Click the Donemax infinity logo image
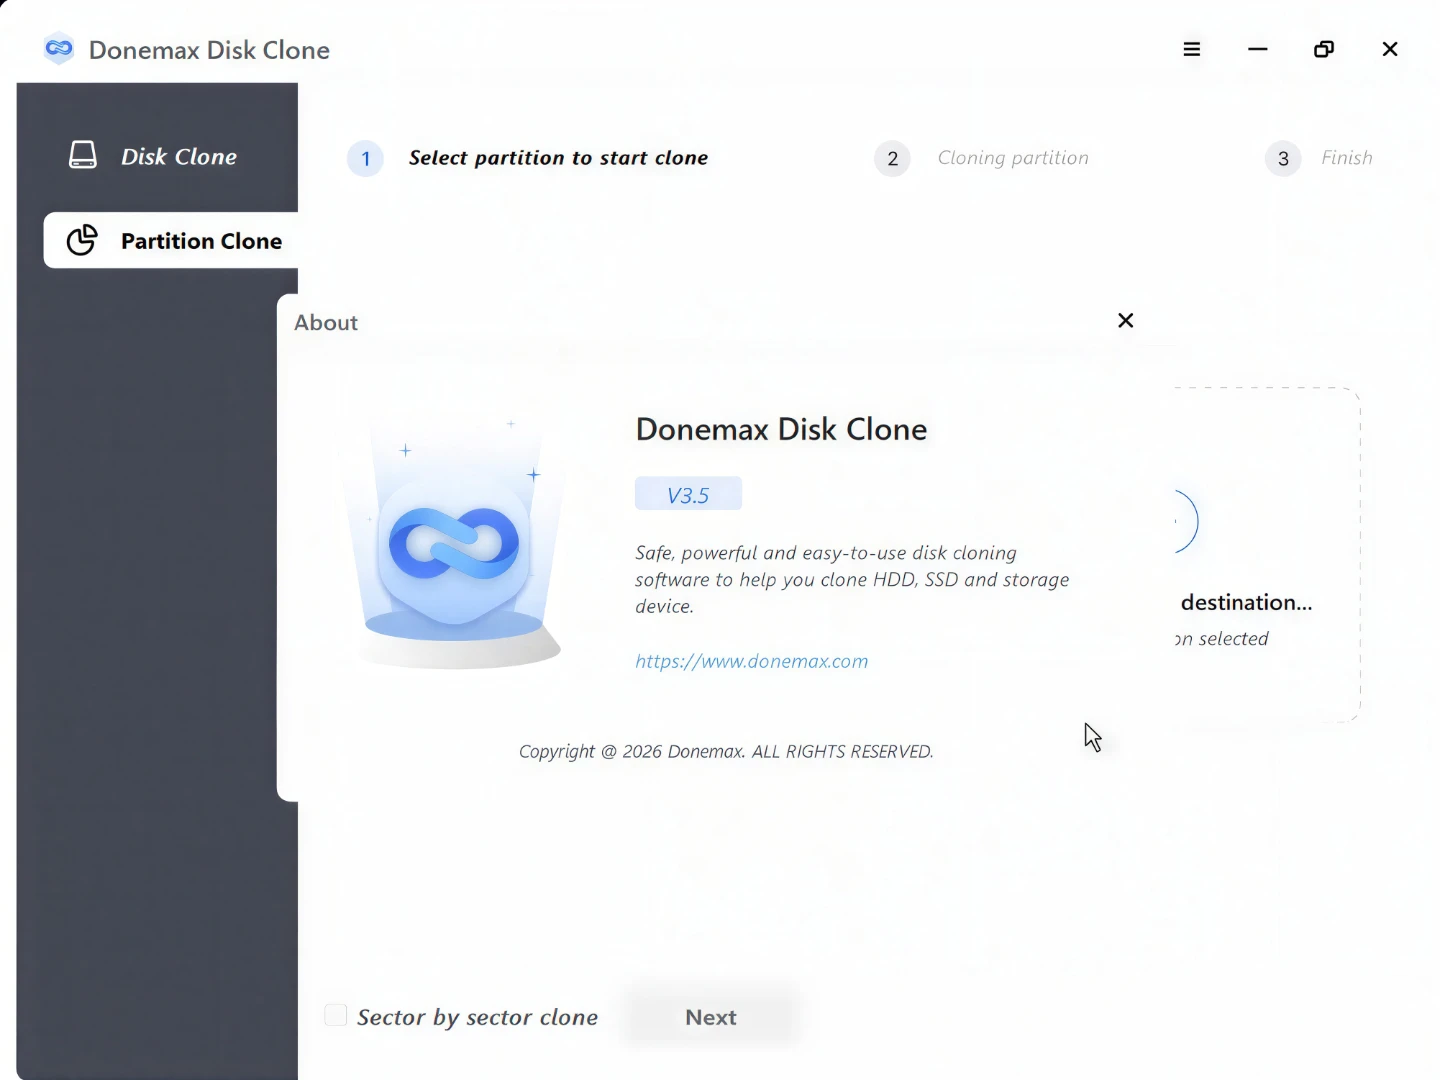 [x=454, y=545]
